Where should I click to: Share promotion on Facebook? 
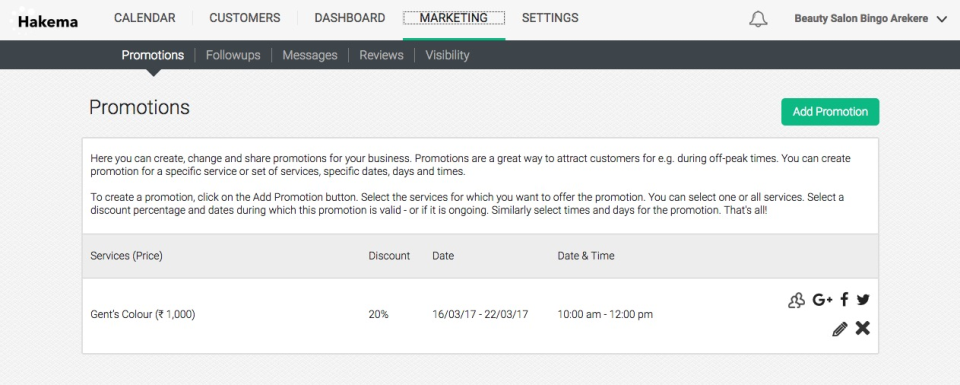(844, 300)
